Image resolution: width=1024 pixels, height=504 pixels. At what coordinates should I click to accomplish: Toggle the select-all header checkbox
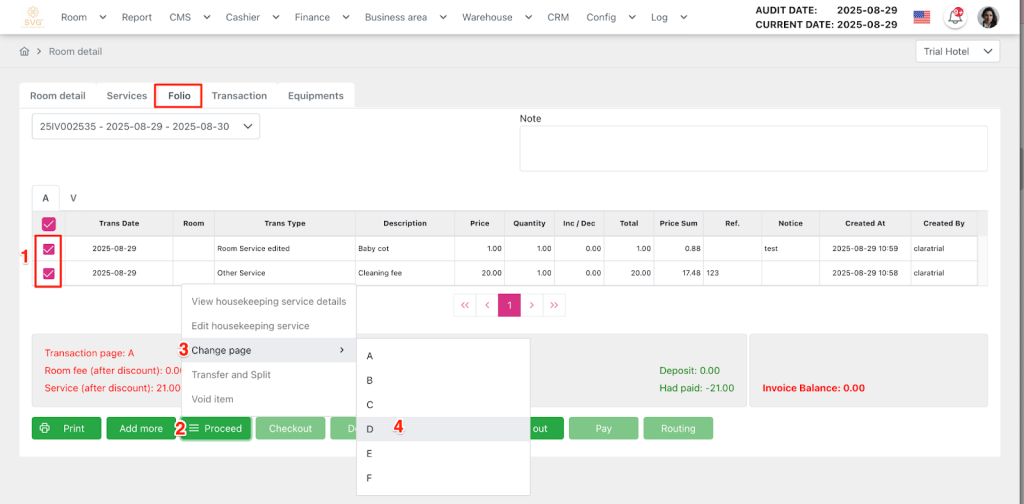tap(48, 224)
